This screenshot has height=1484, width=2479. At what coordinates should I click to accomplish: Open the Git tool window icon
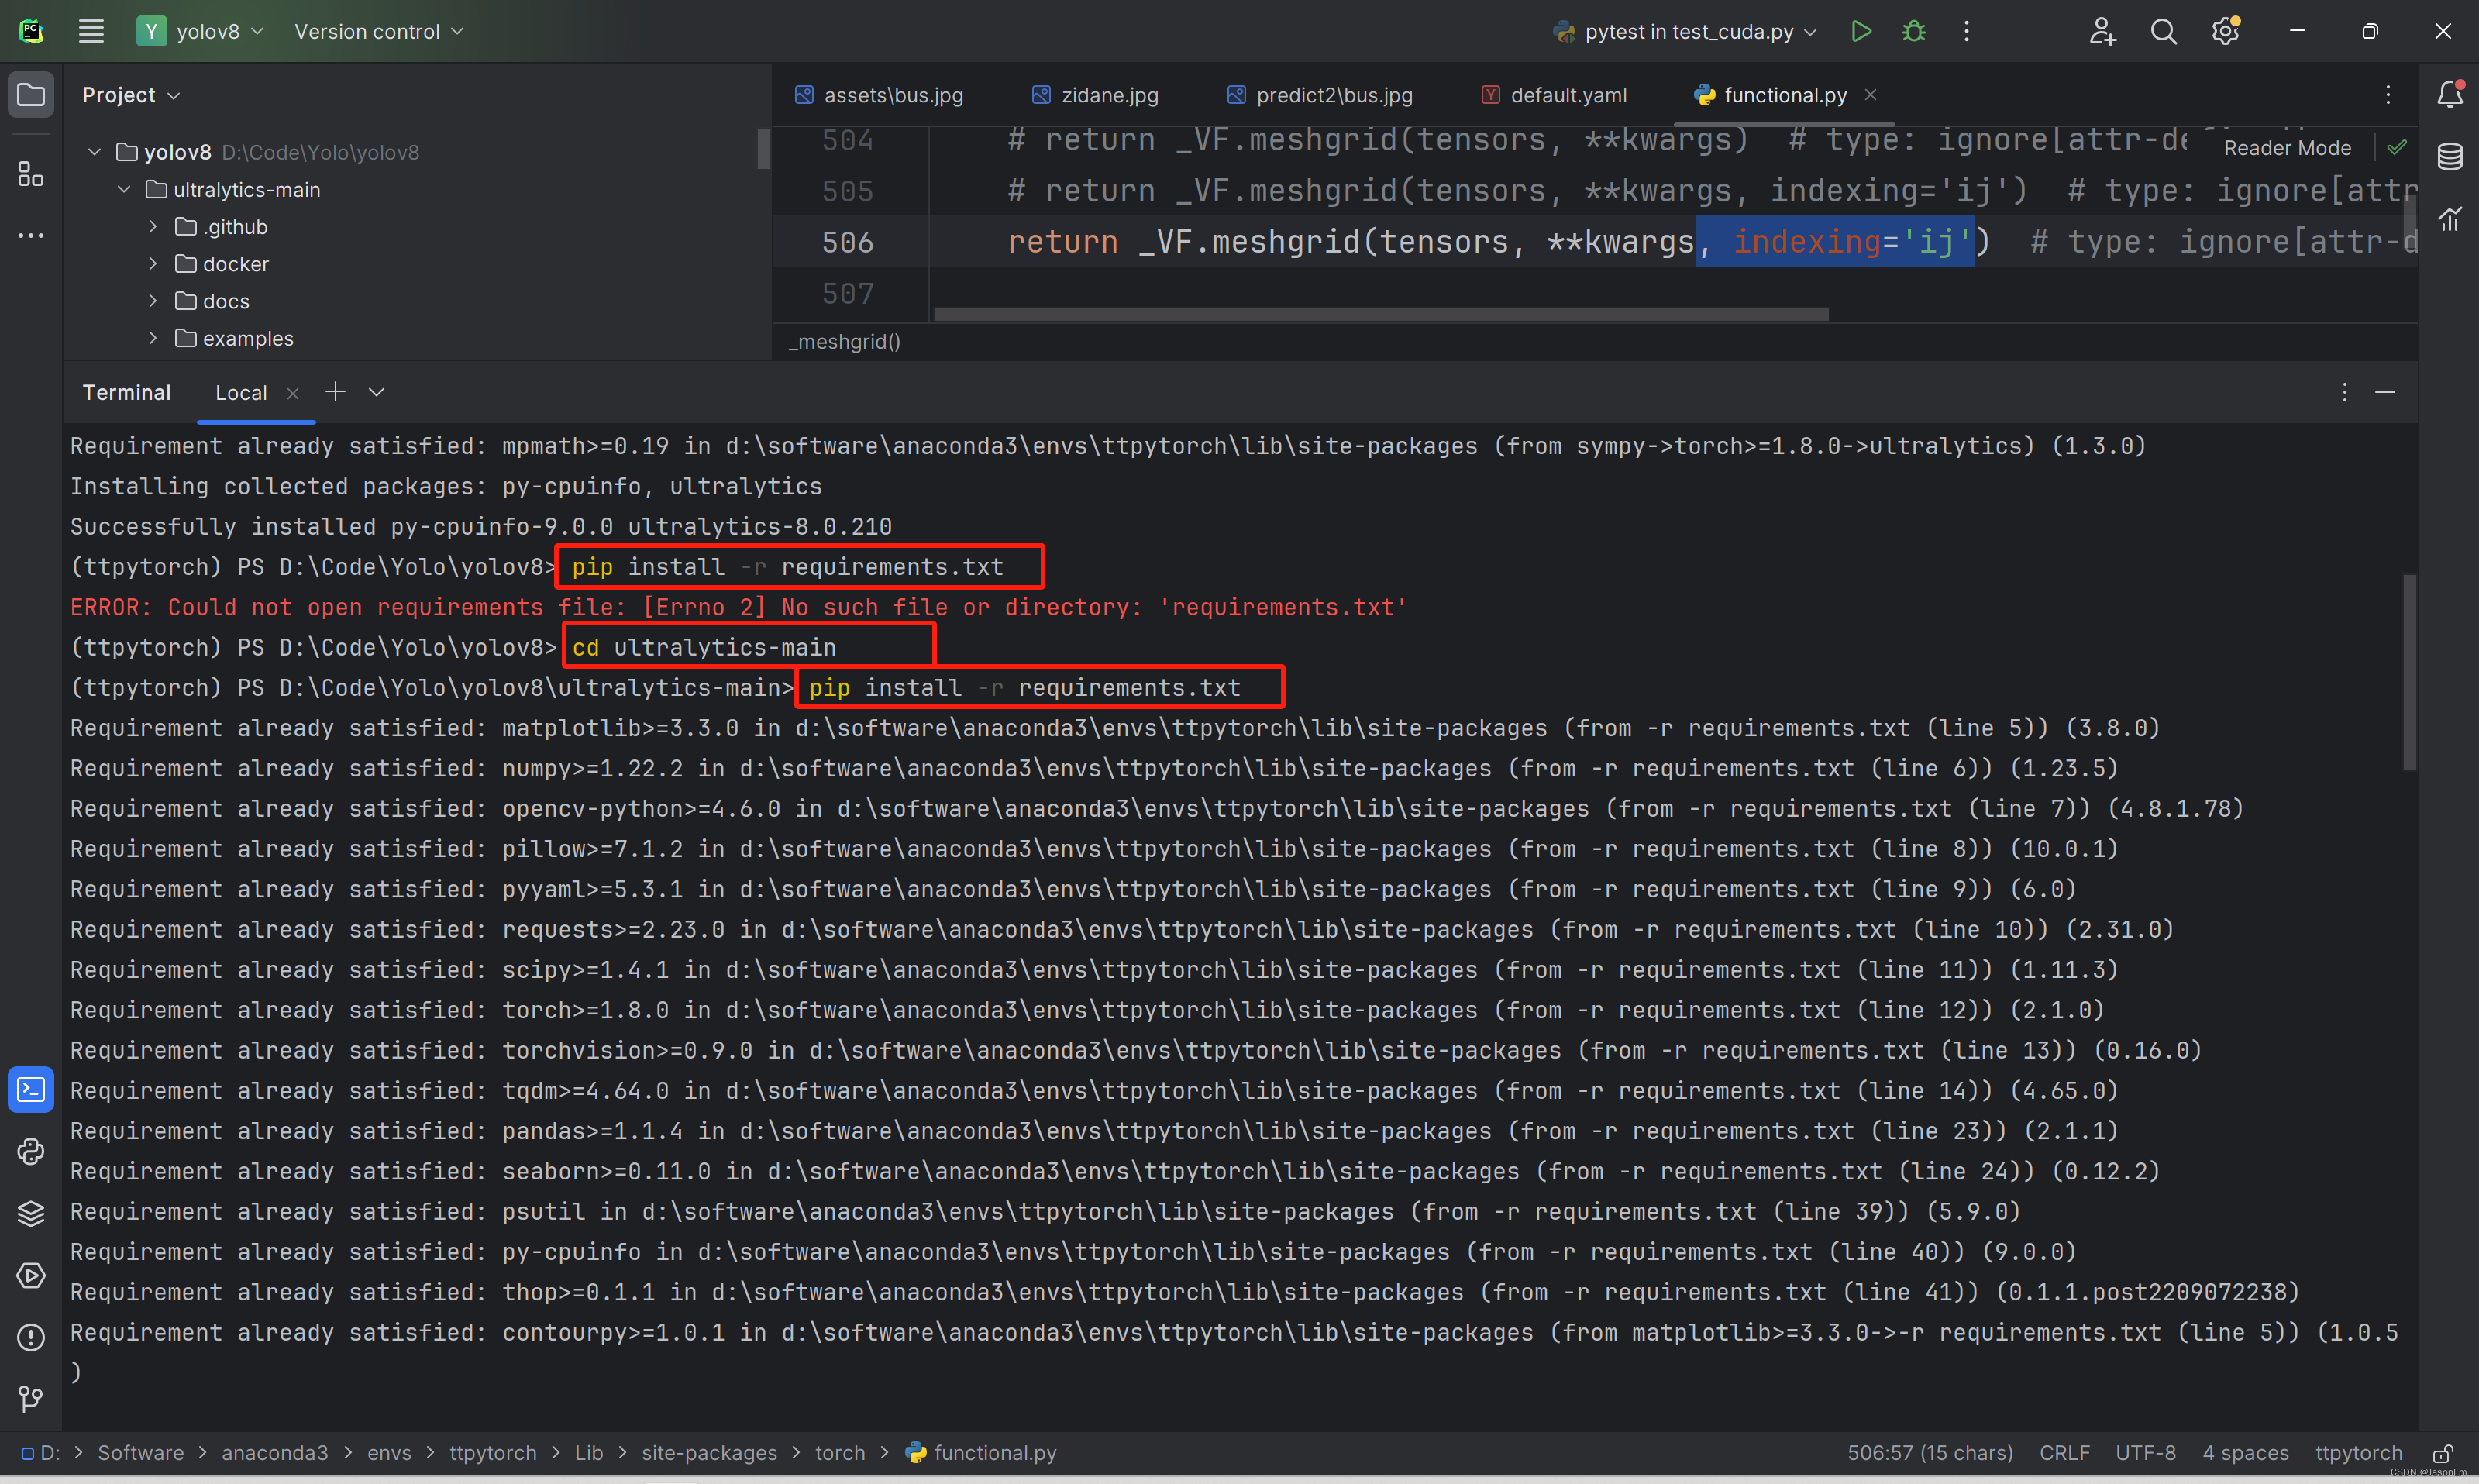pyautogui.click(x=31, y=1398)
